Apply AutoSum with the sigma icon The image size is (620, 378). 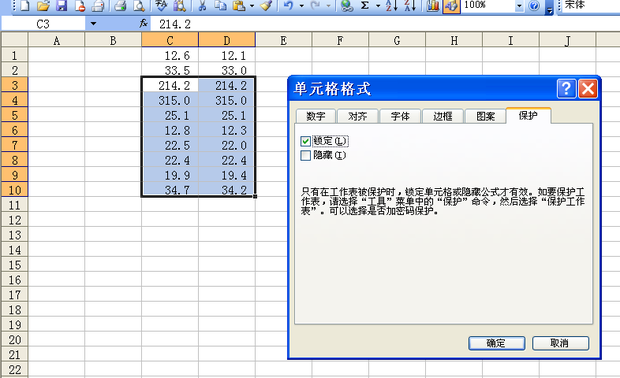365,5
